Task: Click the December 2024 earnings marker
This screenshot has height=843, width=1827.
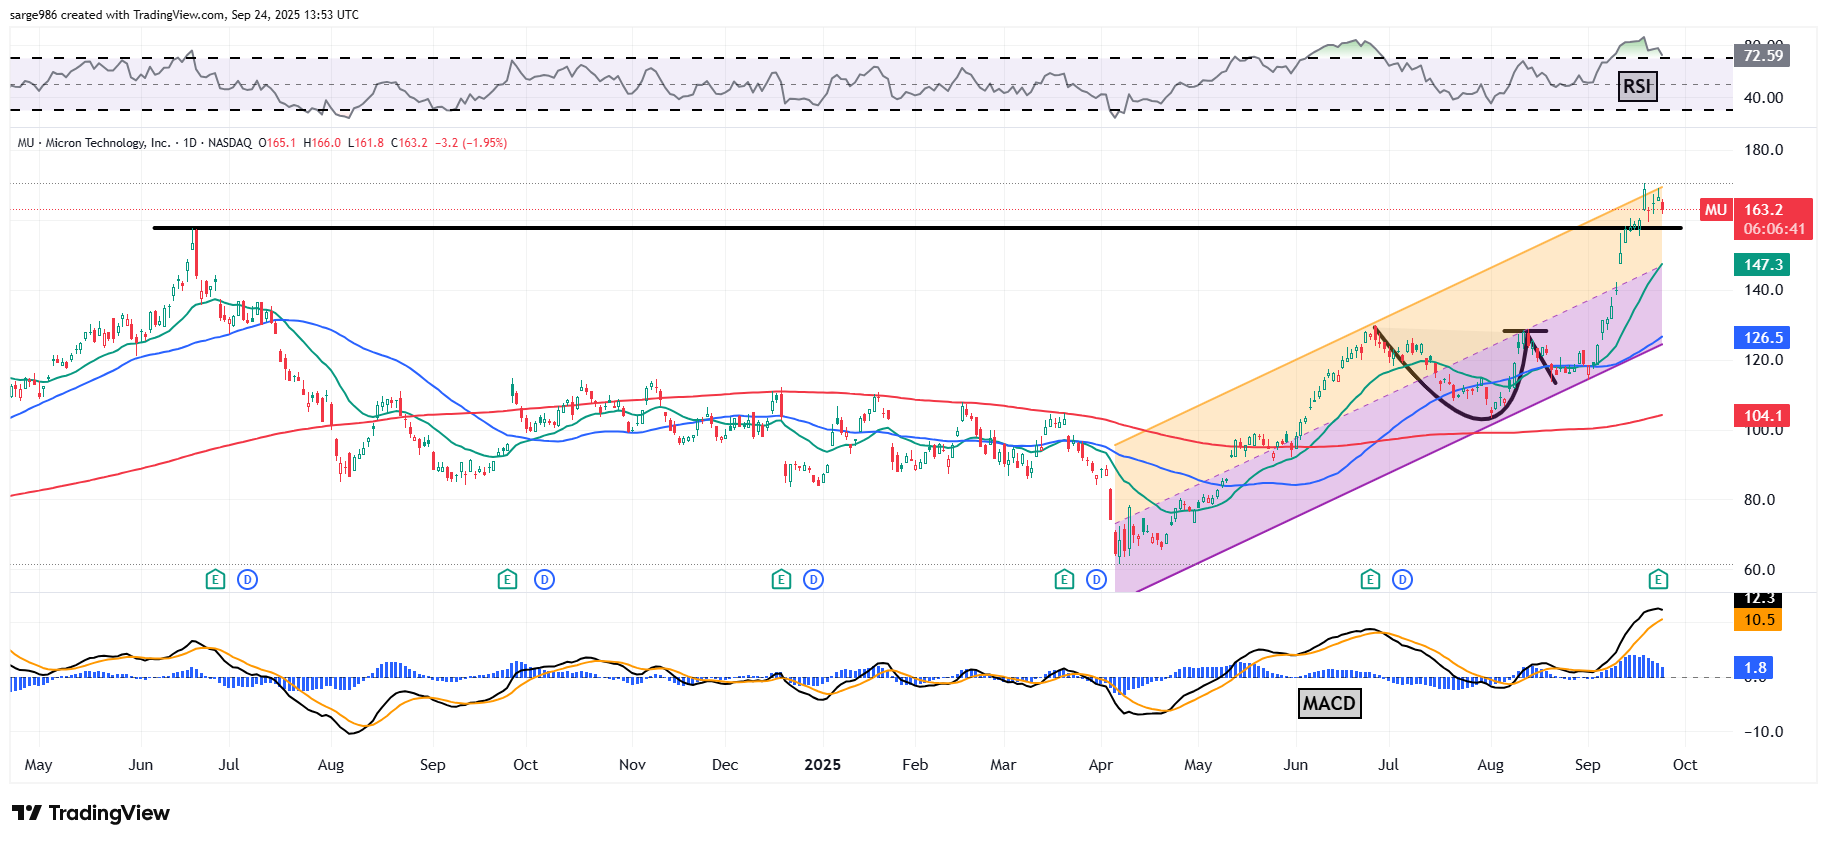Action: tap(781, 579)
